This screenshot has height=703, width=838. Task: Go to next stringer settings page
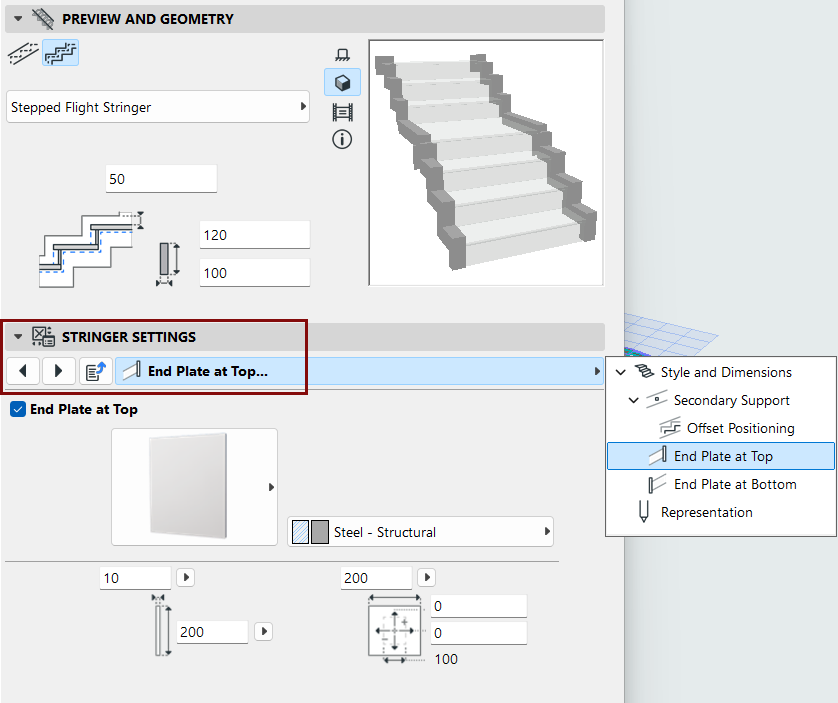click(x=58, y=371)
